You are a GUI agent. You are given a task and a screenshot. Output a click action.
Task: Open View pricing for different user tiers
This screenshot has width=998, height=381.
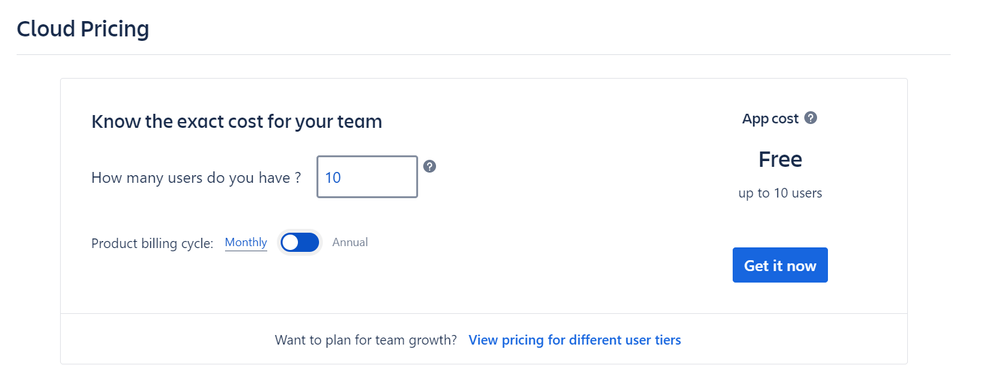(575, 340)
